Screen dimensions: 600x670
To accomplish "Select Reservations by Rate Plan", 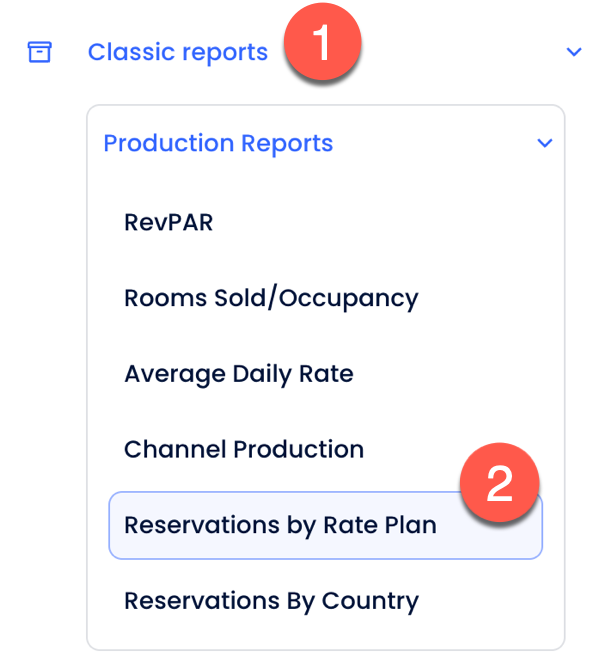I will pos(280,525).
